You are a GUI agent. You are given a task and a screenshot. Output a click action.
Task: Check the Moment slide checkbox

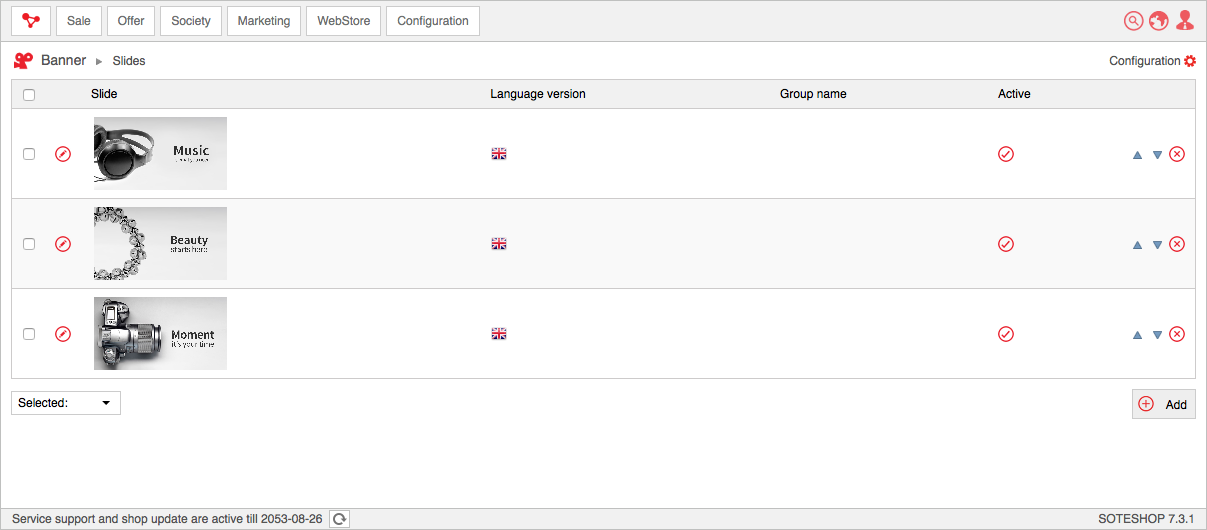pos(29,334)
